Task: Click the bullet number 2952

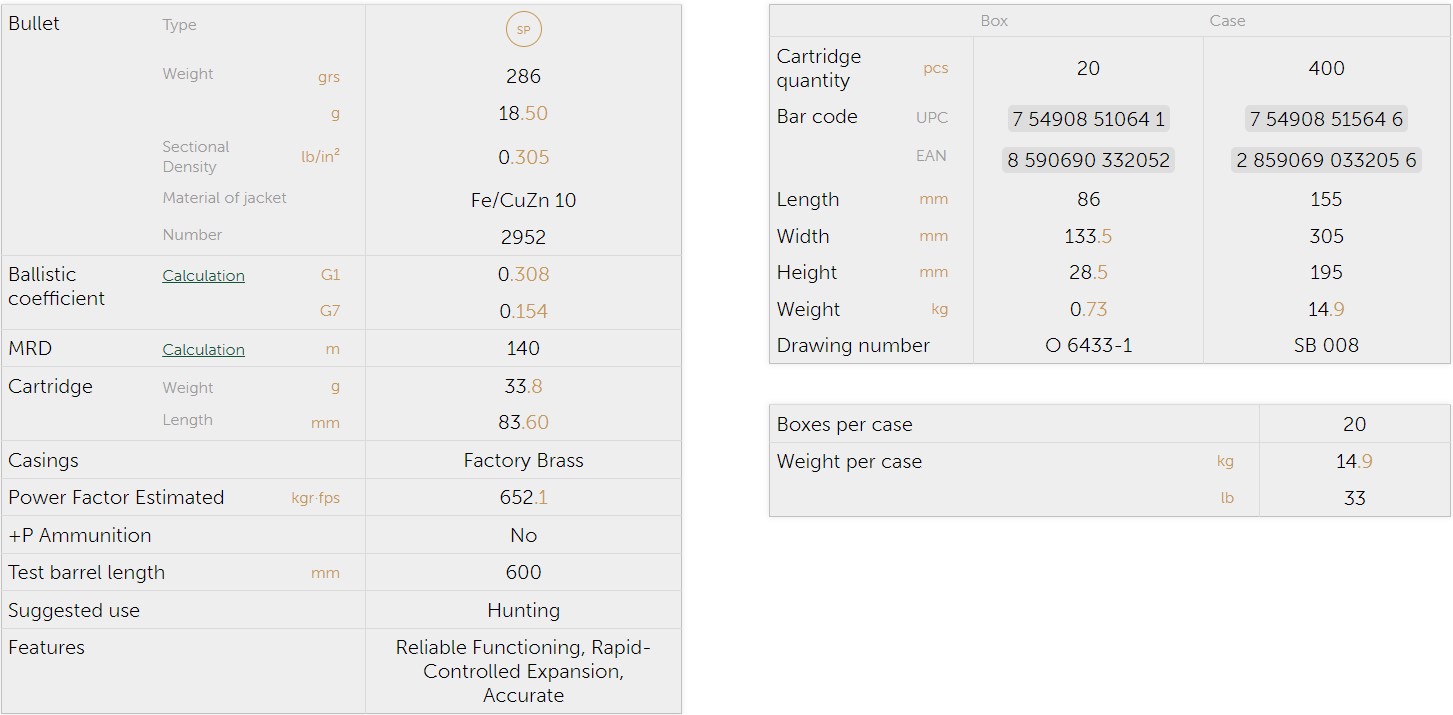Action: point(523,237)
